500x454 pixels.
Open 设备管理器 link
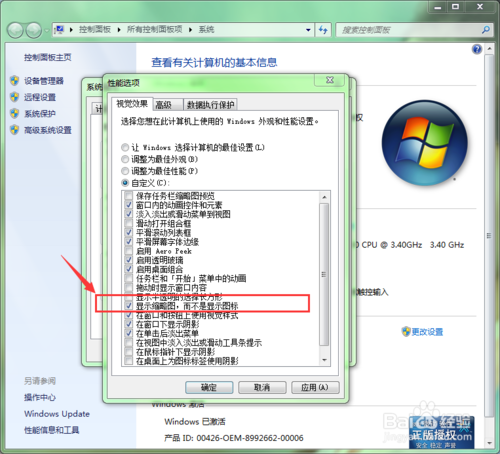(44, 81)
